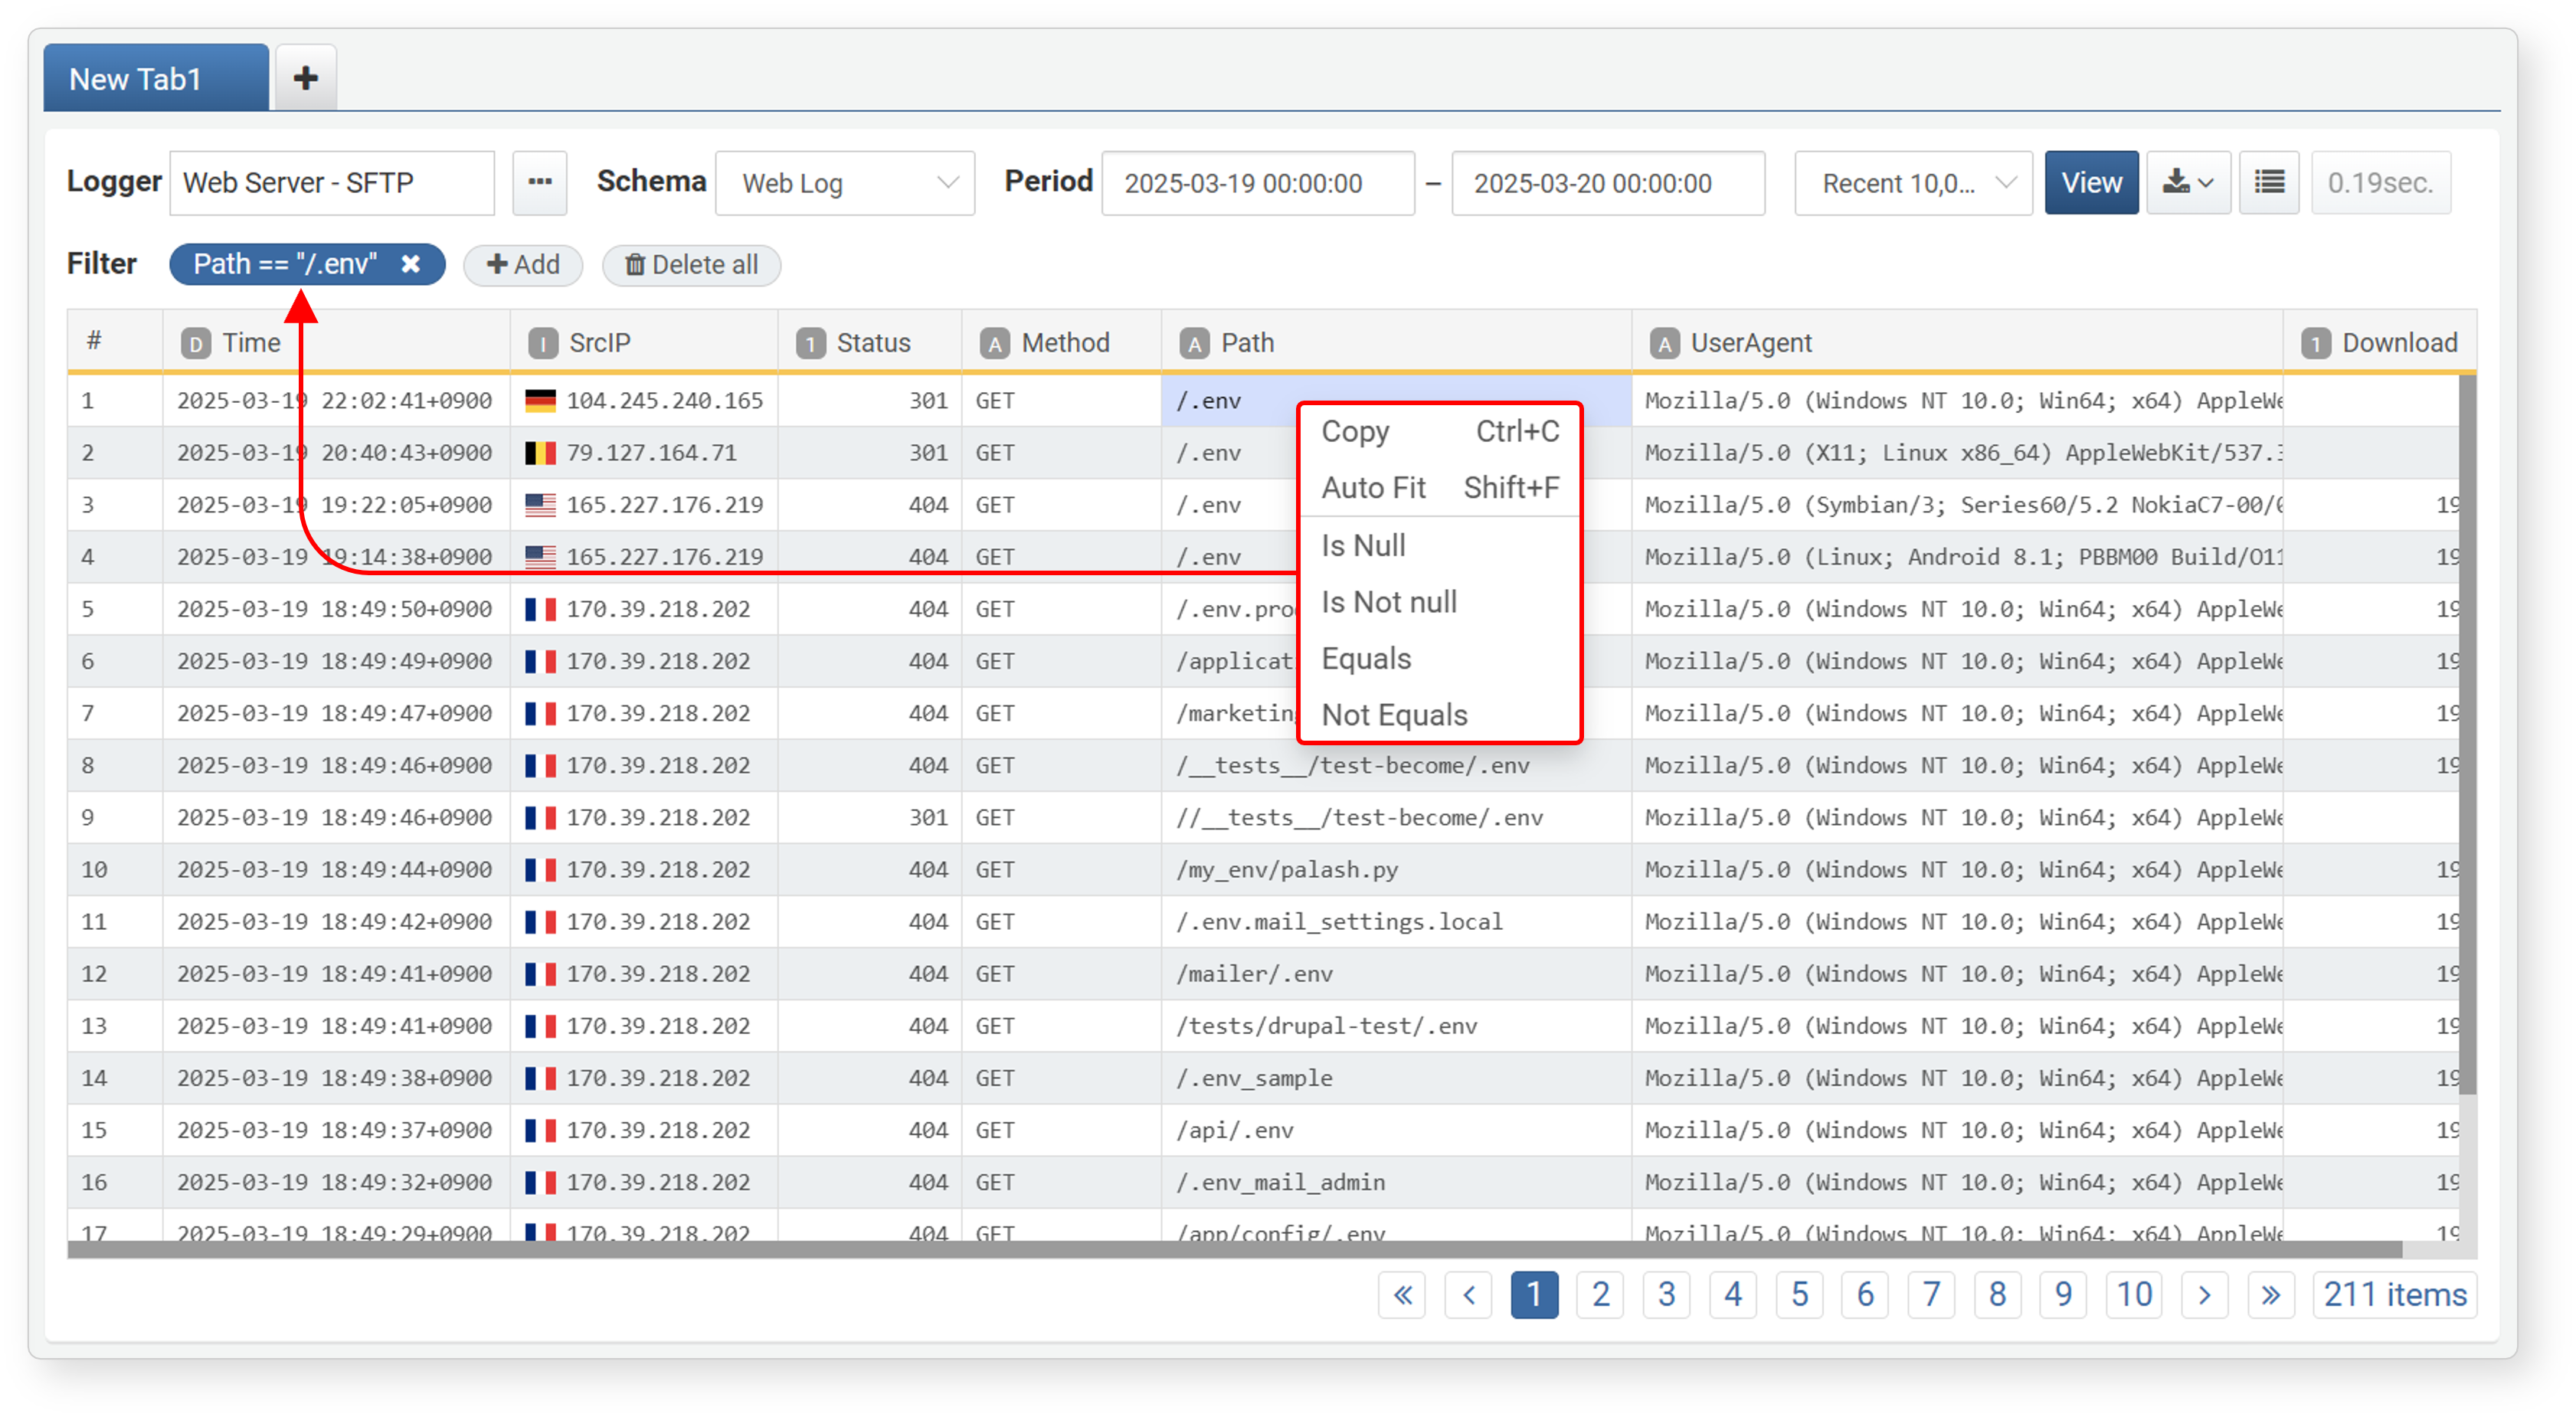Click previous page single arrow
This screenshot has height=1417, width=2576.
1468,1295
